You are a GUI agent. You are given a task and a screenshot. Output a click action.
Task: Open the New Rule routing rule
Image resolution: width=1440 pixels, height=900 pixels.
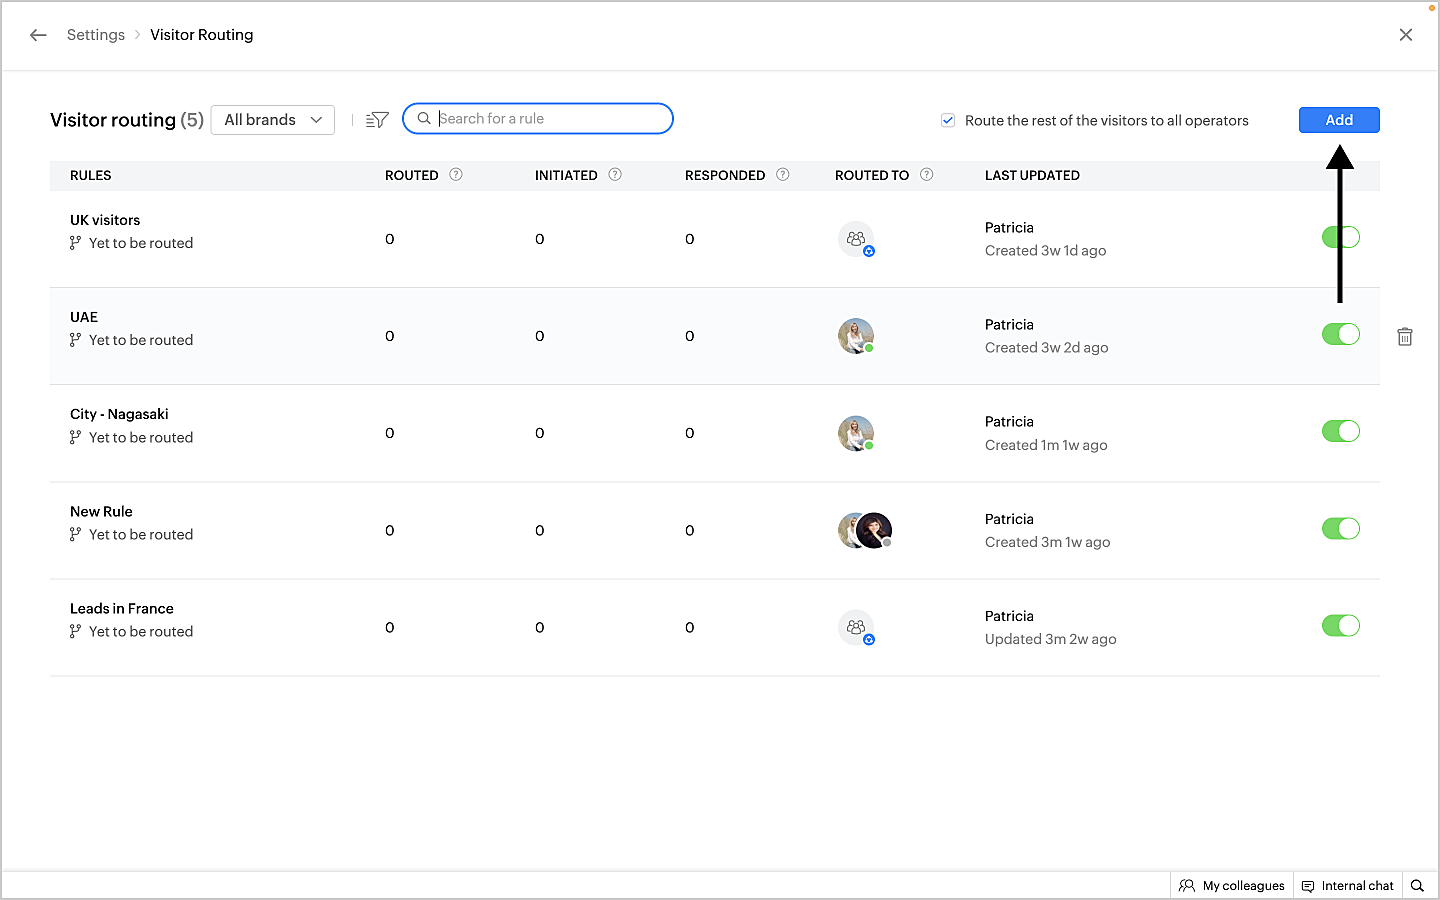[x=101, y=511]
